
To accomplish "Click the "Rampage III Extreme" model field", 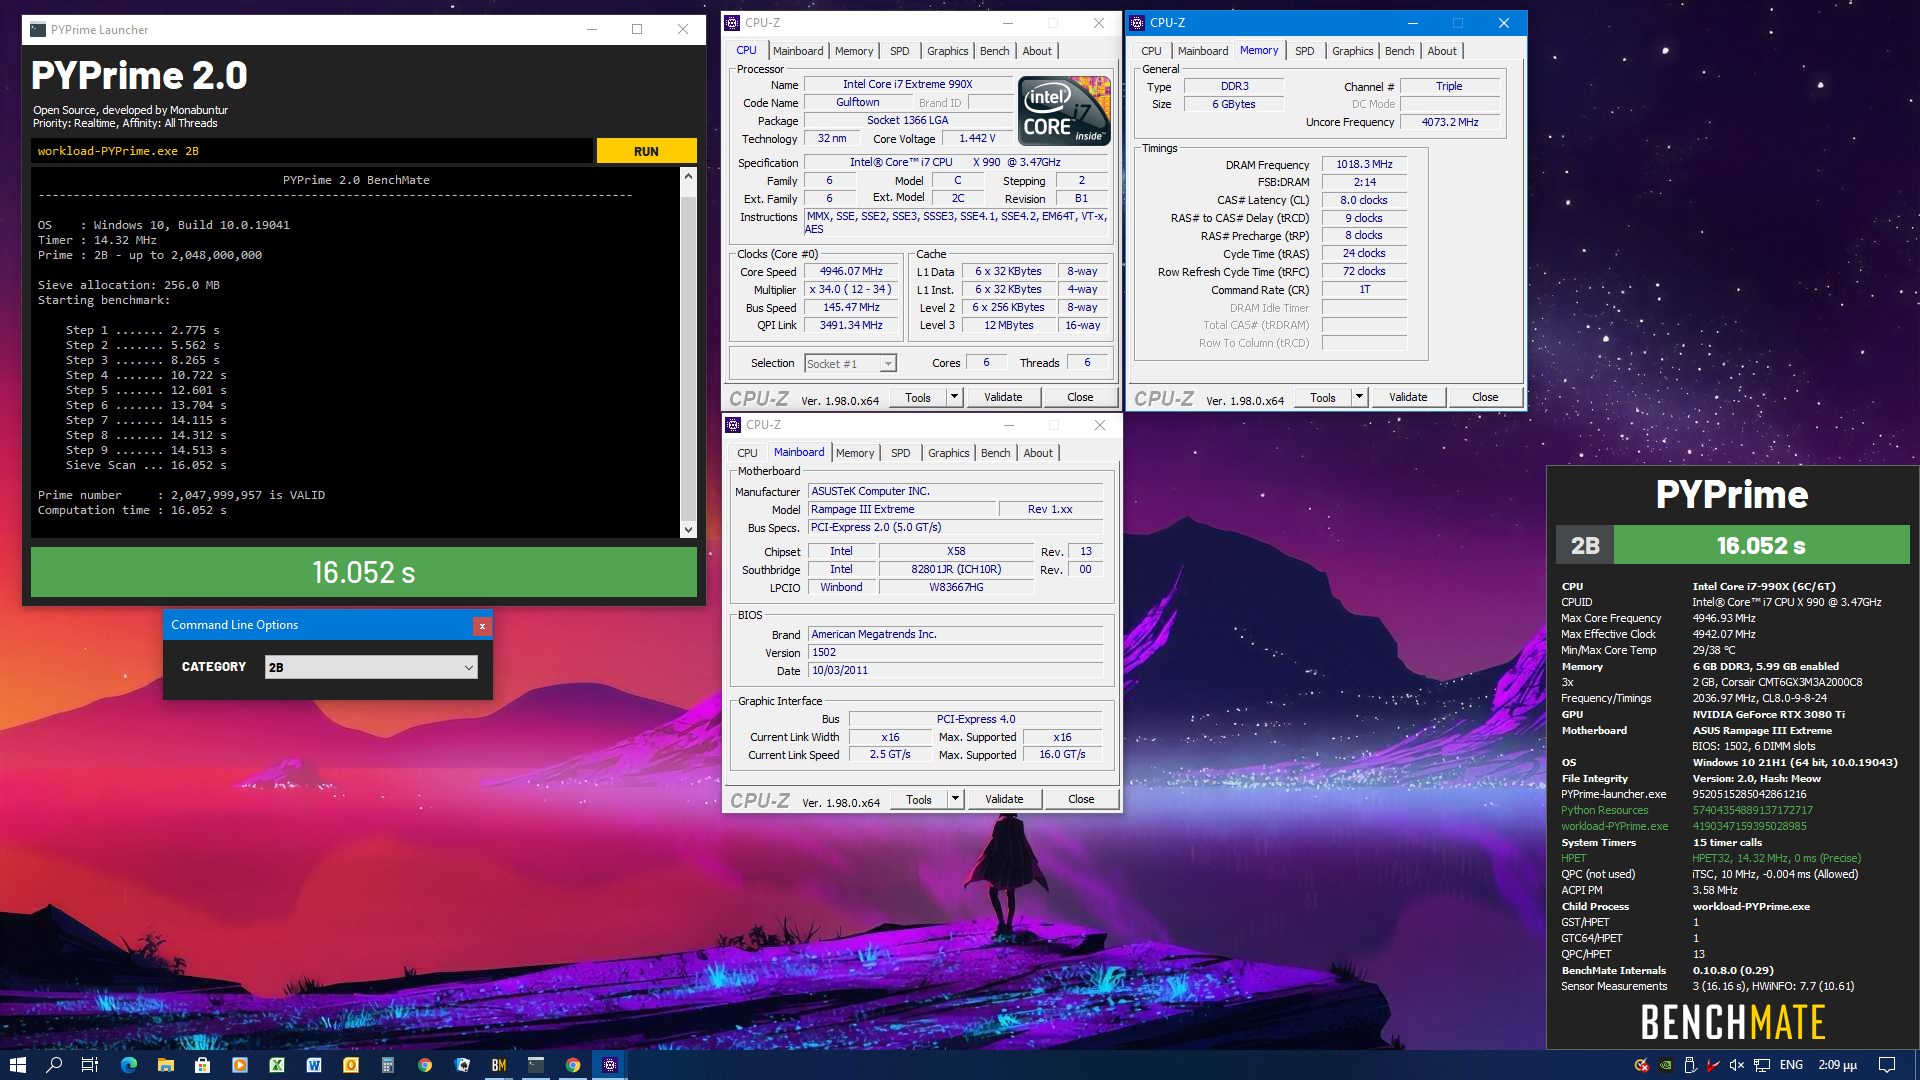I will 901,509.
